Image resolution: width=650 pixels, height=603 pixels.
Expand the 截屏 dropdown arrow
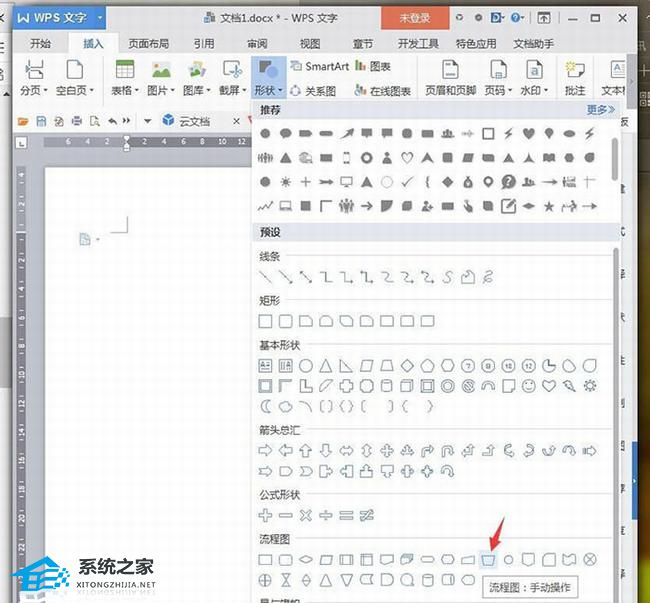tap(244, 90)
